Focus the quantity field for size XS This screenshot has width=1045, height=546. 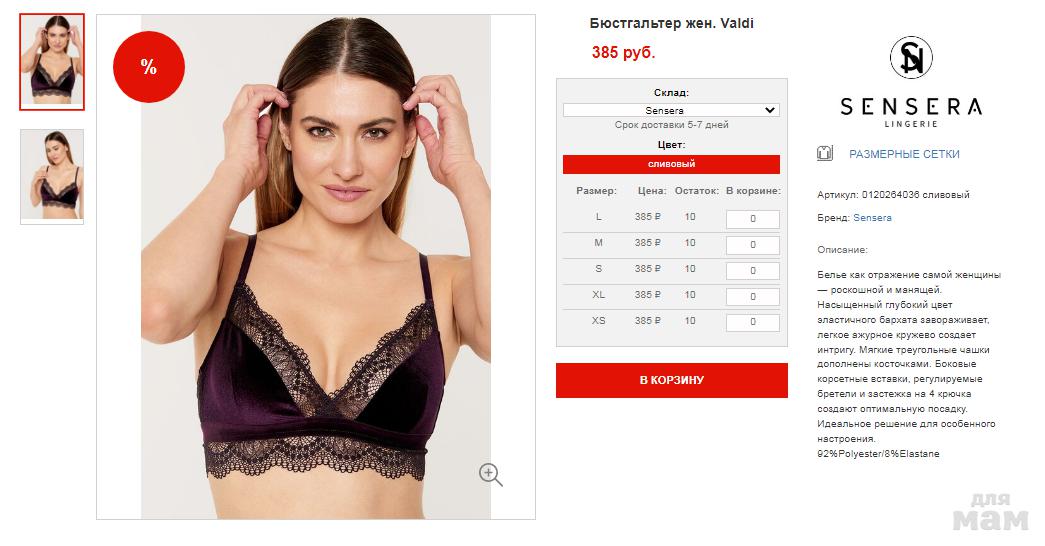(752, 323)
